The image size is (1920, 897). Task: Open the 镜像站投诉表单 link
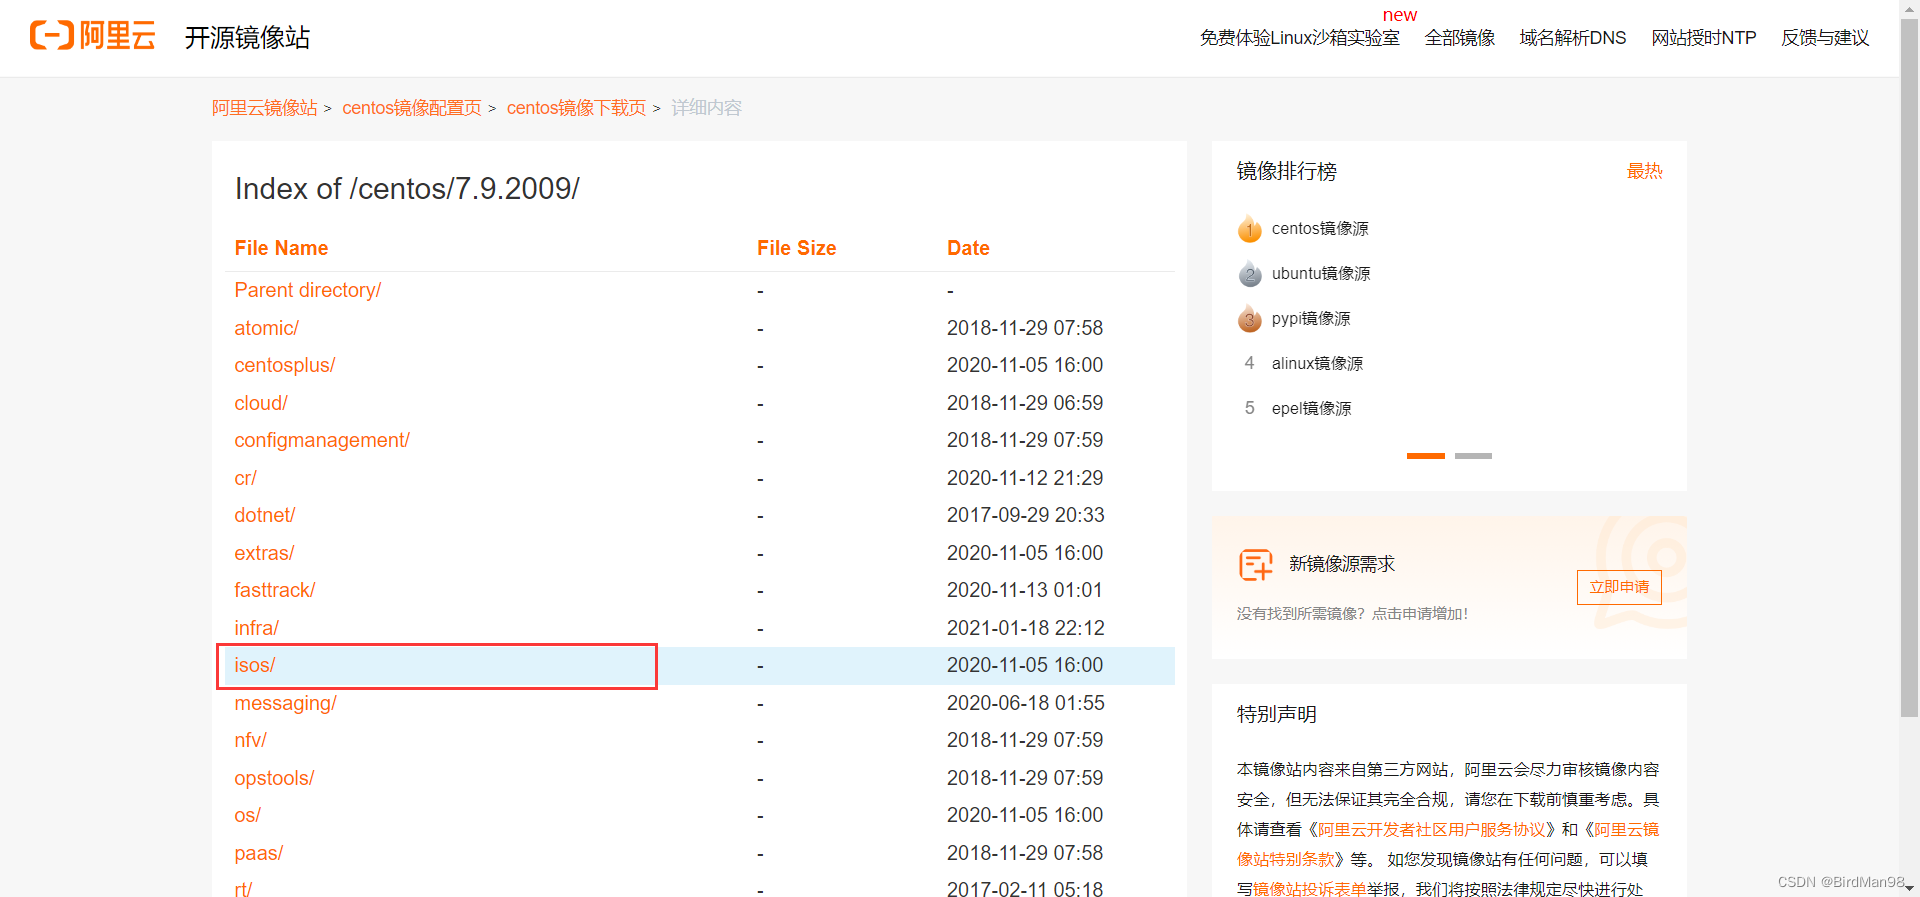coord(1310,889)
